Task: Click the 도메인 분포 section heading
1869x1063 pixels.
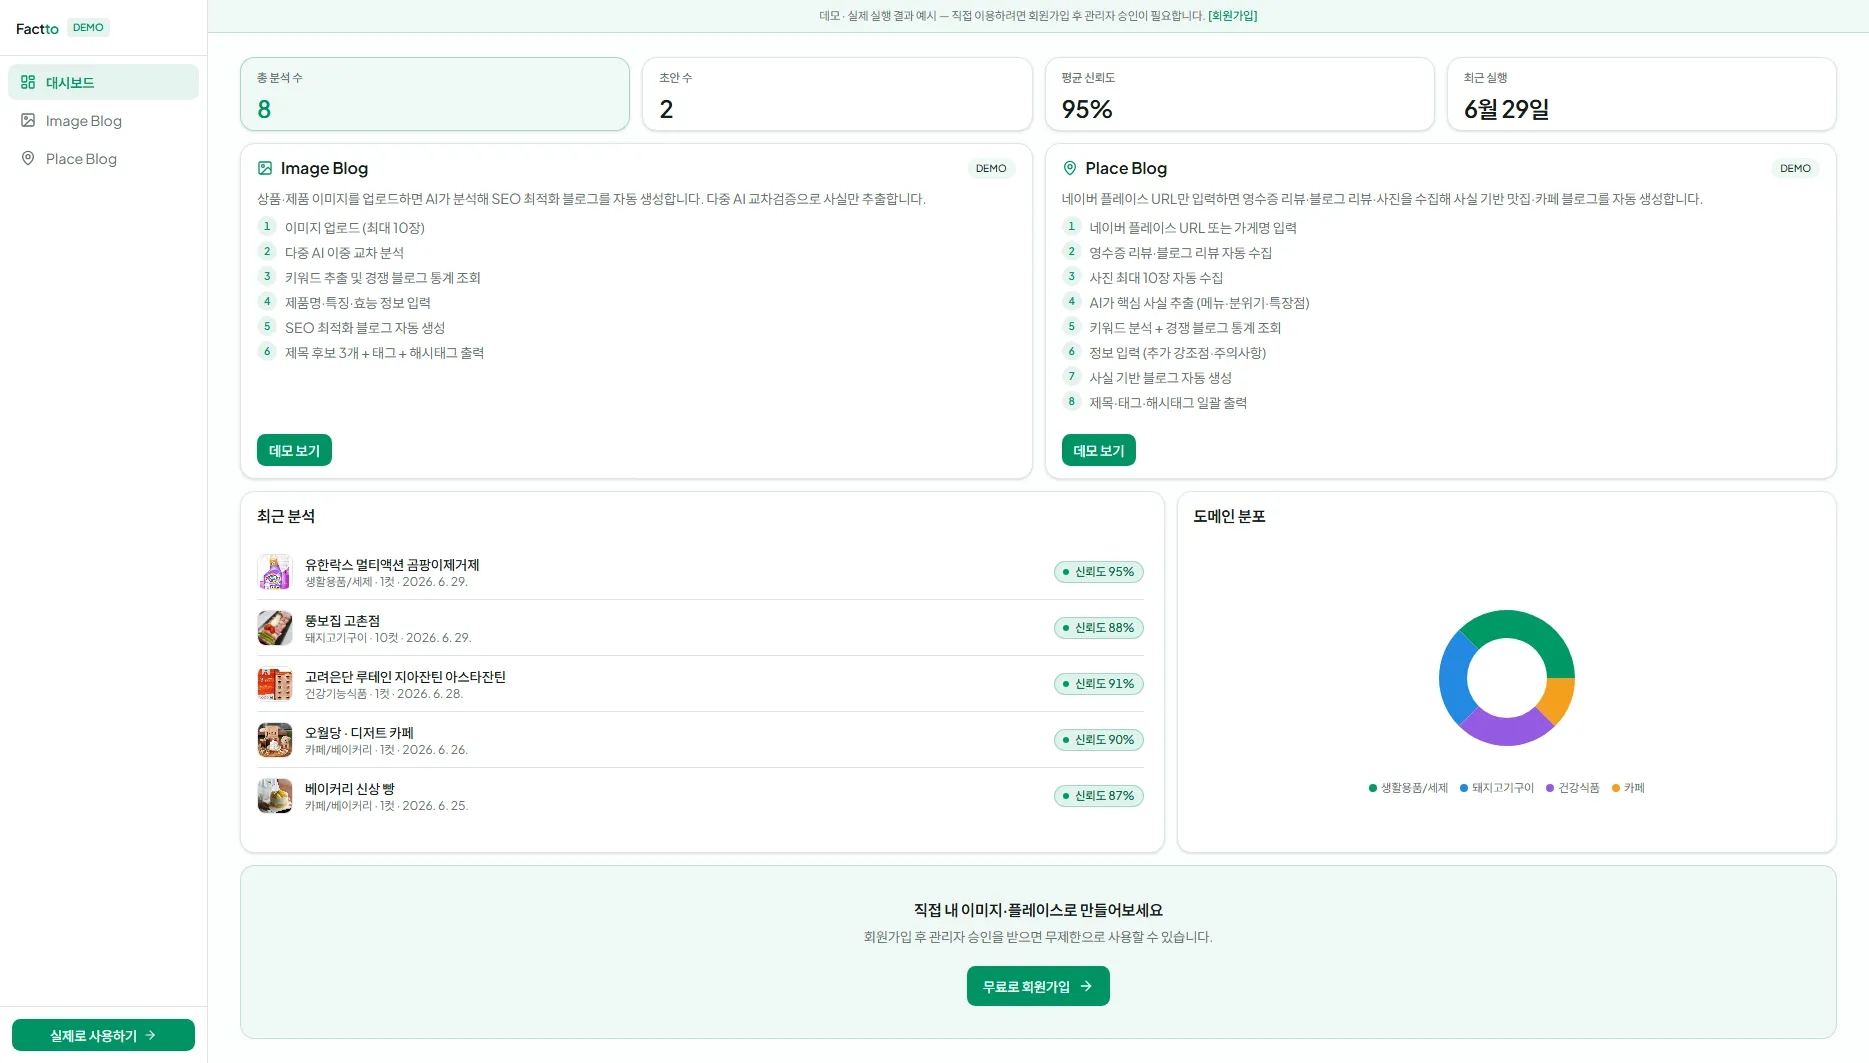Action: [x=1229, y=516]
